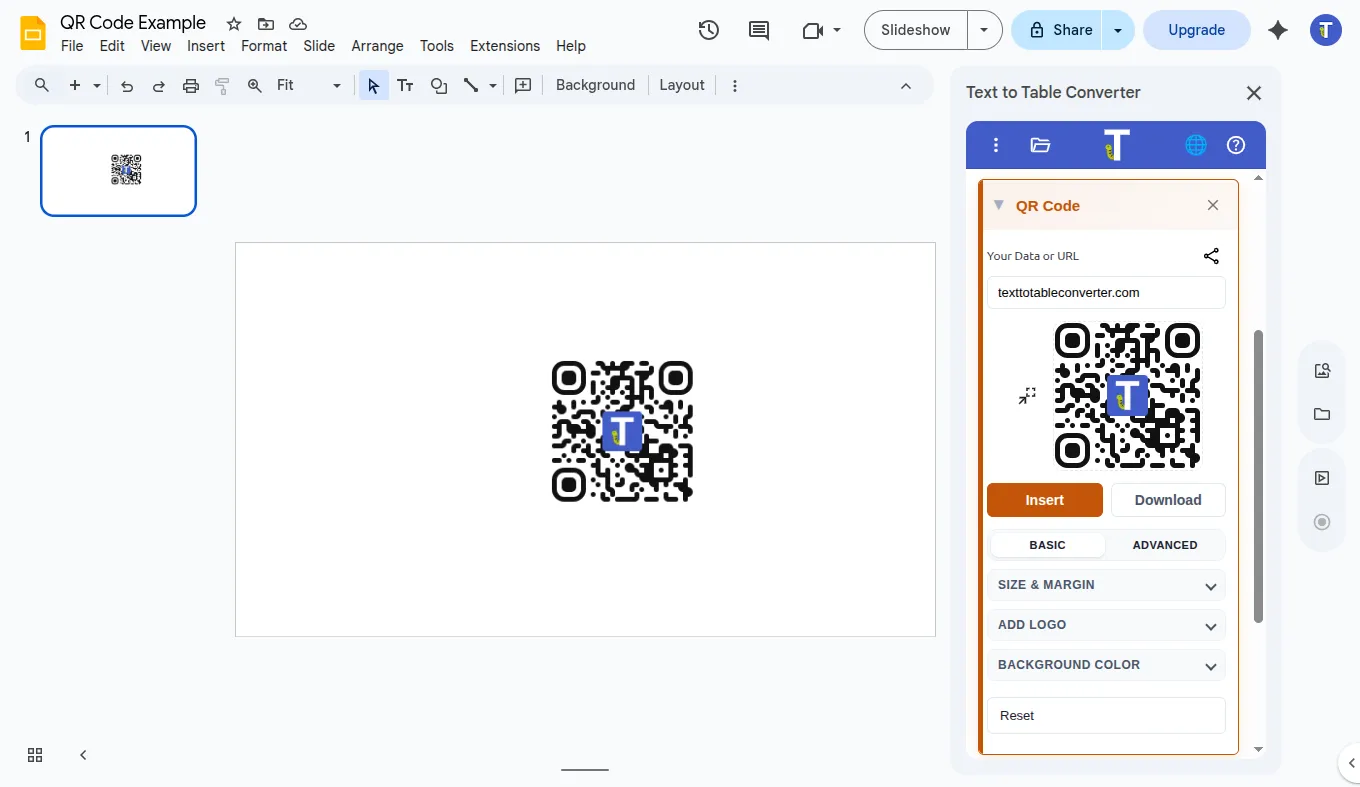This screenshot has height=787, width=1360.
Task: Open the Extensions menu
Action: (x=504, y=46)
